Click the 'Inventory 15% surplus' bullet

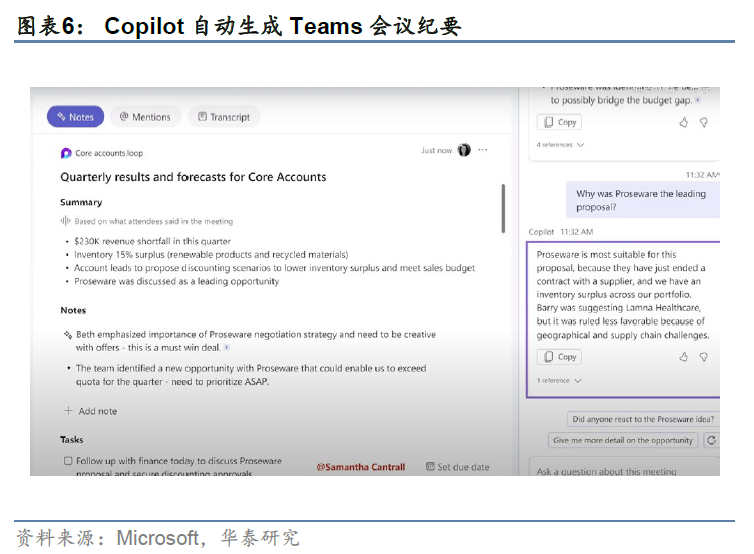tap(211, 254)
